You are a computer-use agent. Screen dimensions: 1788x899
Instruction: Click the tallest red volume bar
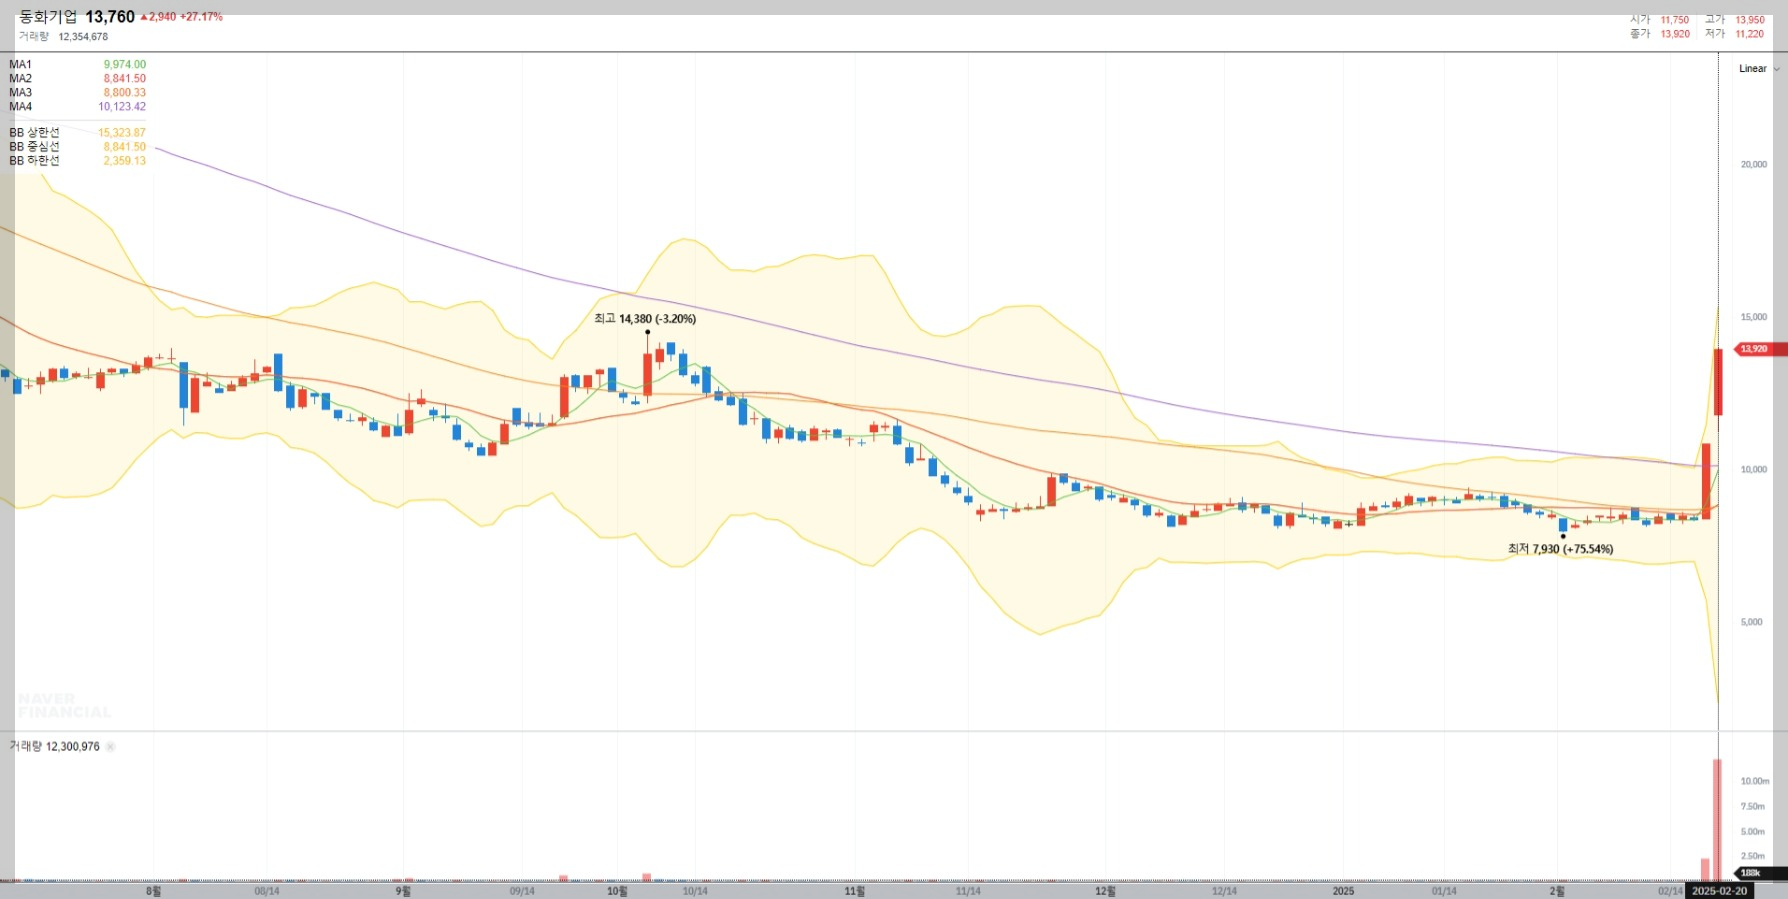tap(1717, 820)
